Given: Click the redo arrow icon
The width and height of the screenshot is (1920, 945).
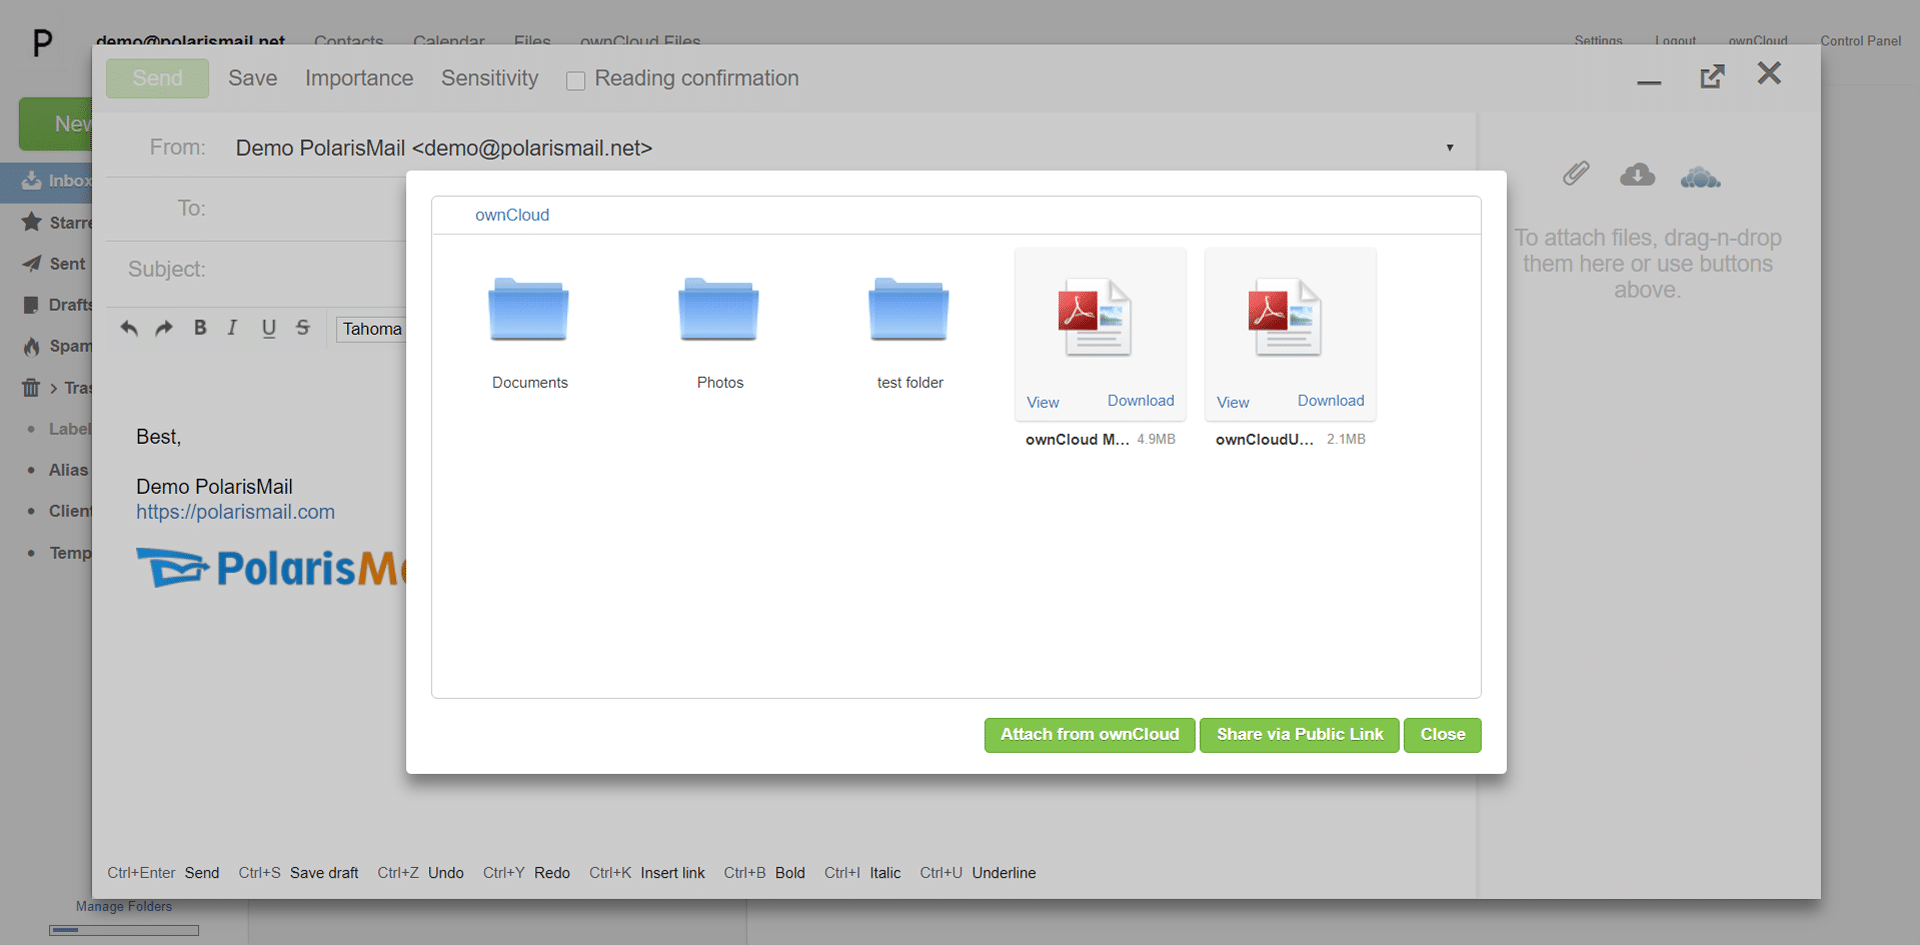Looking at the screenshot, I should click(x=164, y=328).
